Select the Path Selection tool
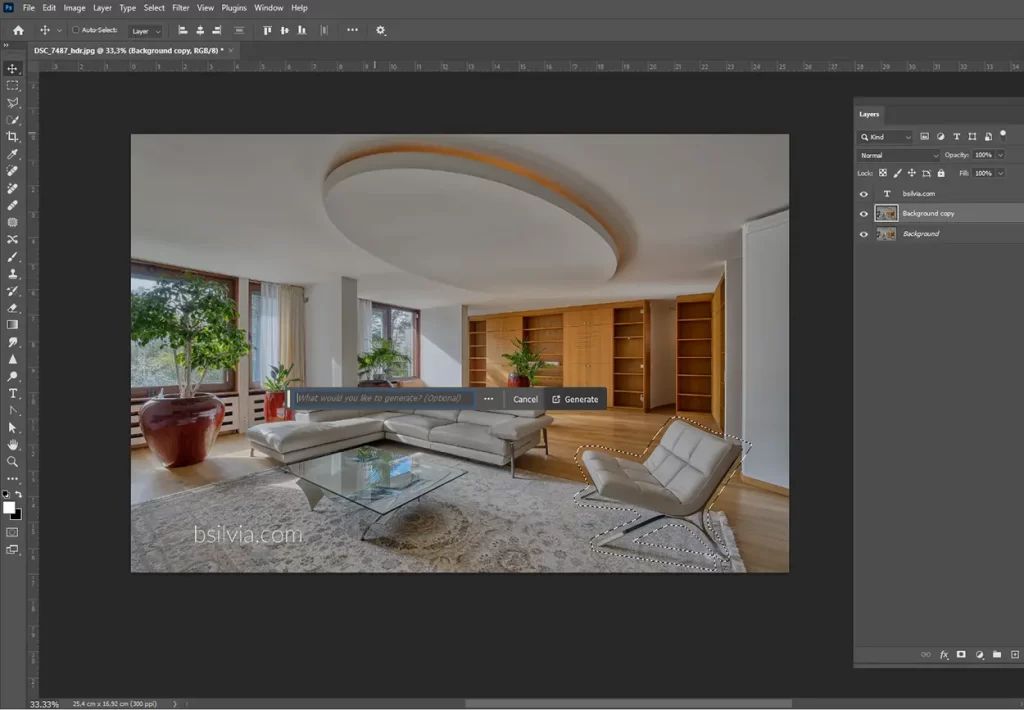The image size is (1024, 710). pos(12,427)
